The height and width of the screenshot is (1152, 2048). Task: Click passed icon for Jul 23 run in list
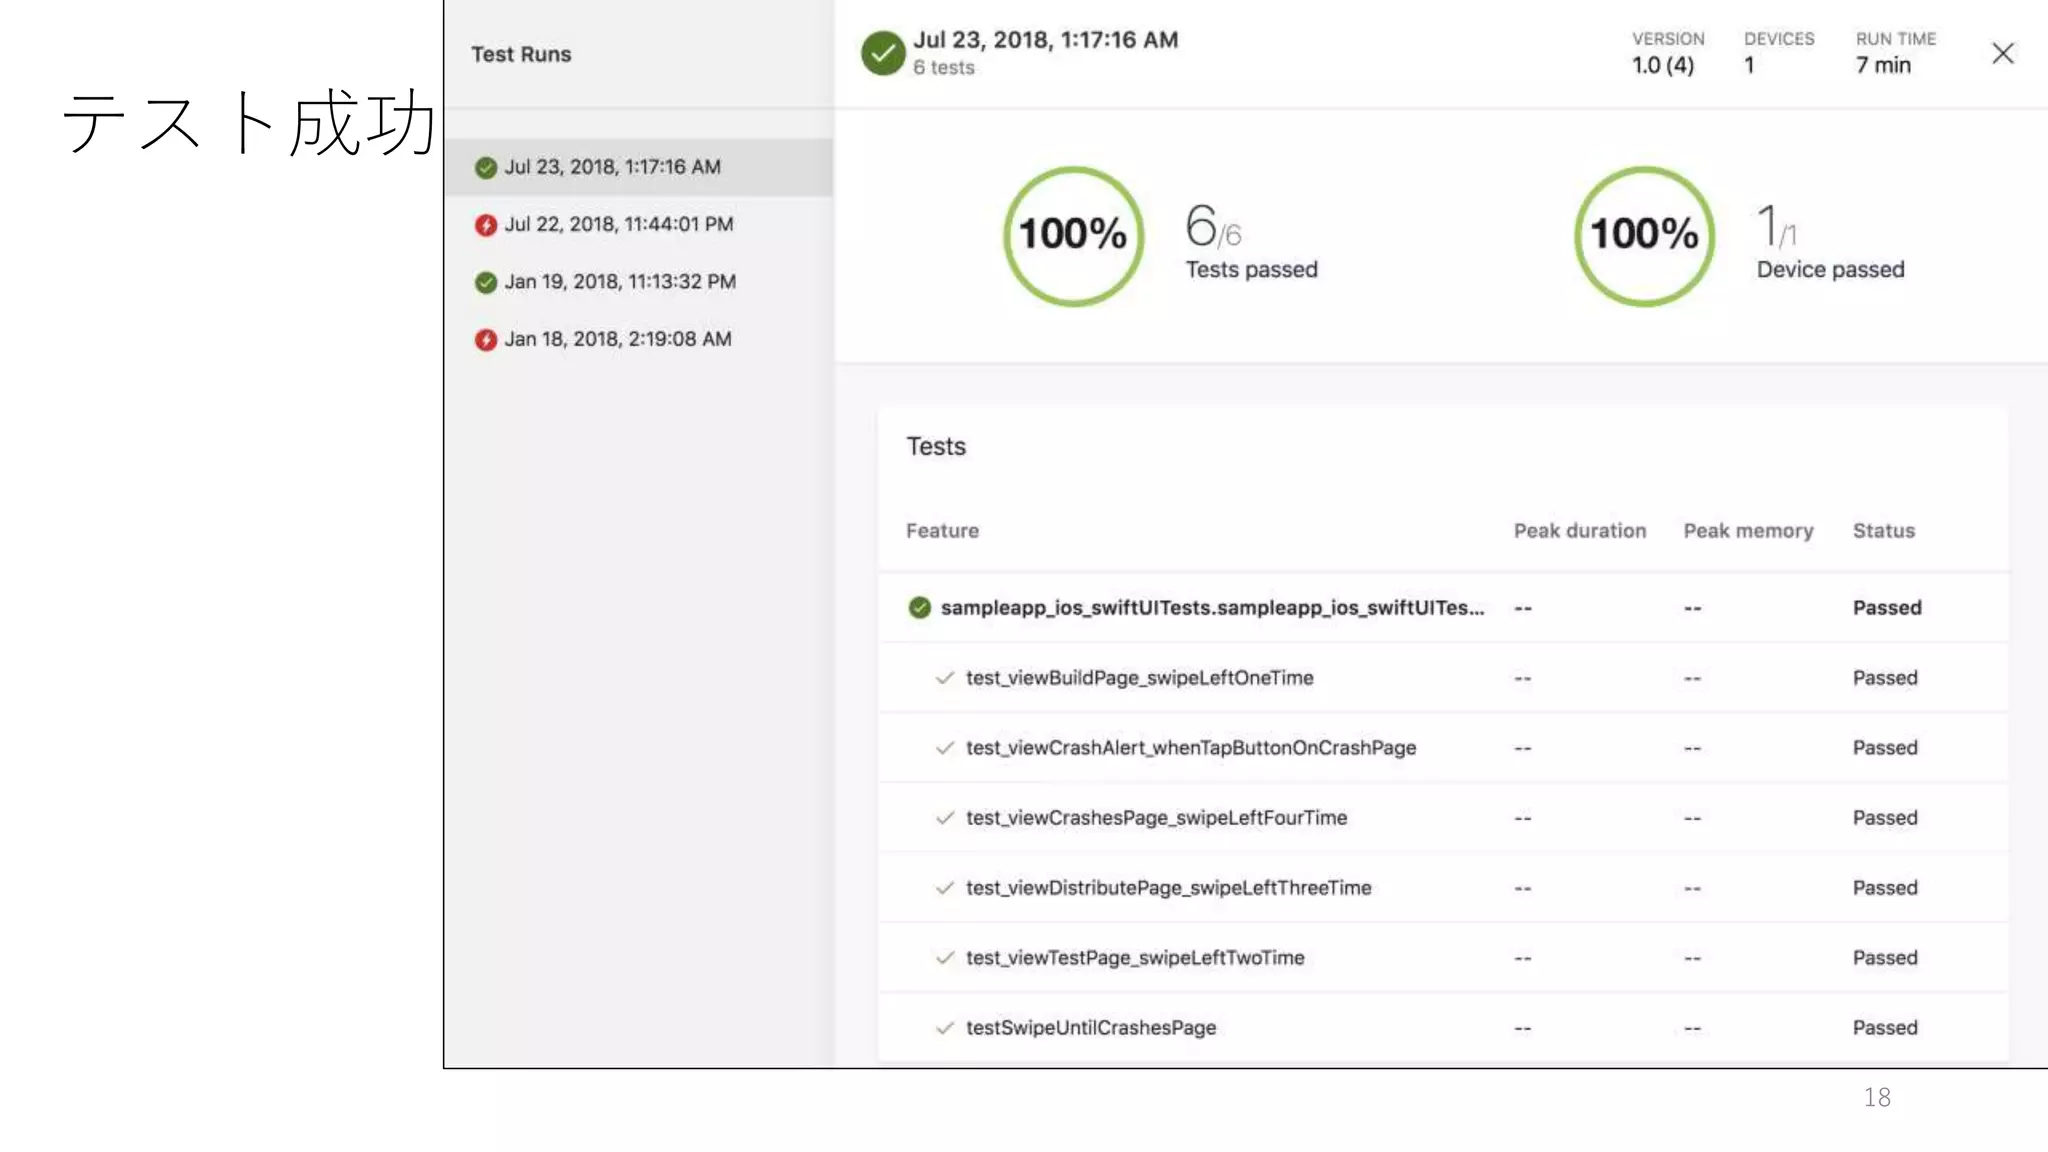point(486,168)
